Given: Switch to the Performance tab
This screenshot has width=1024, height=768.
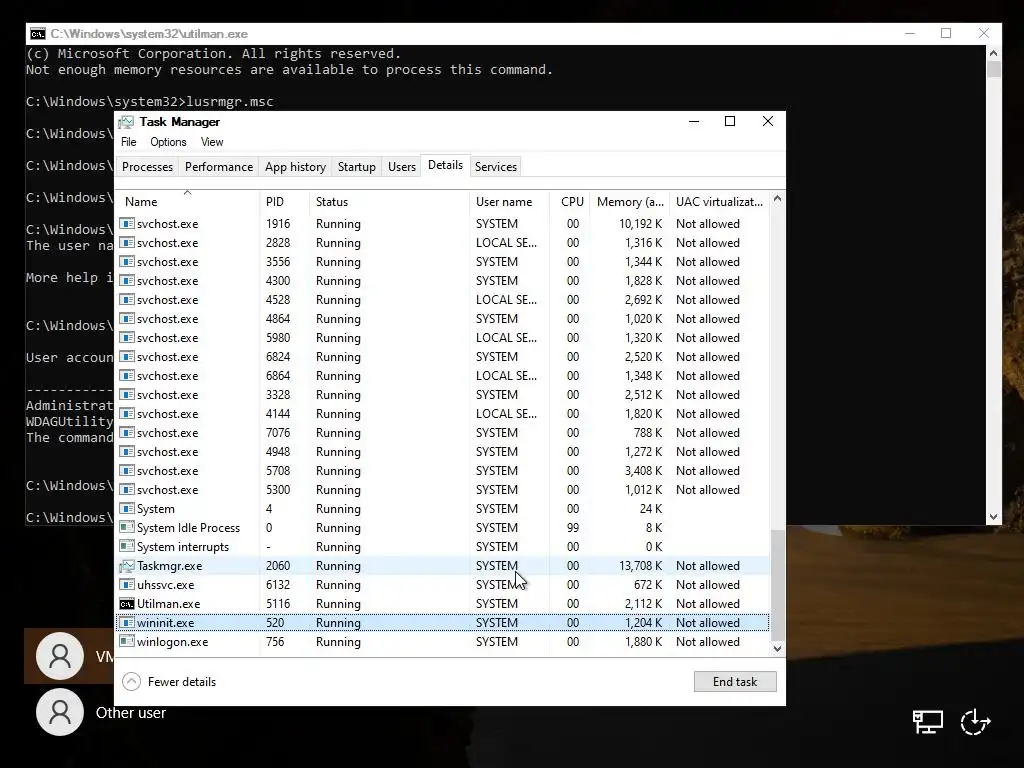Looking at the screenshot, I should click(219, 167).
